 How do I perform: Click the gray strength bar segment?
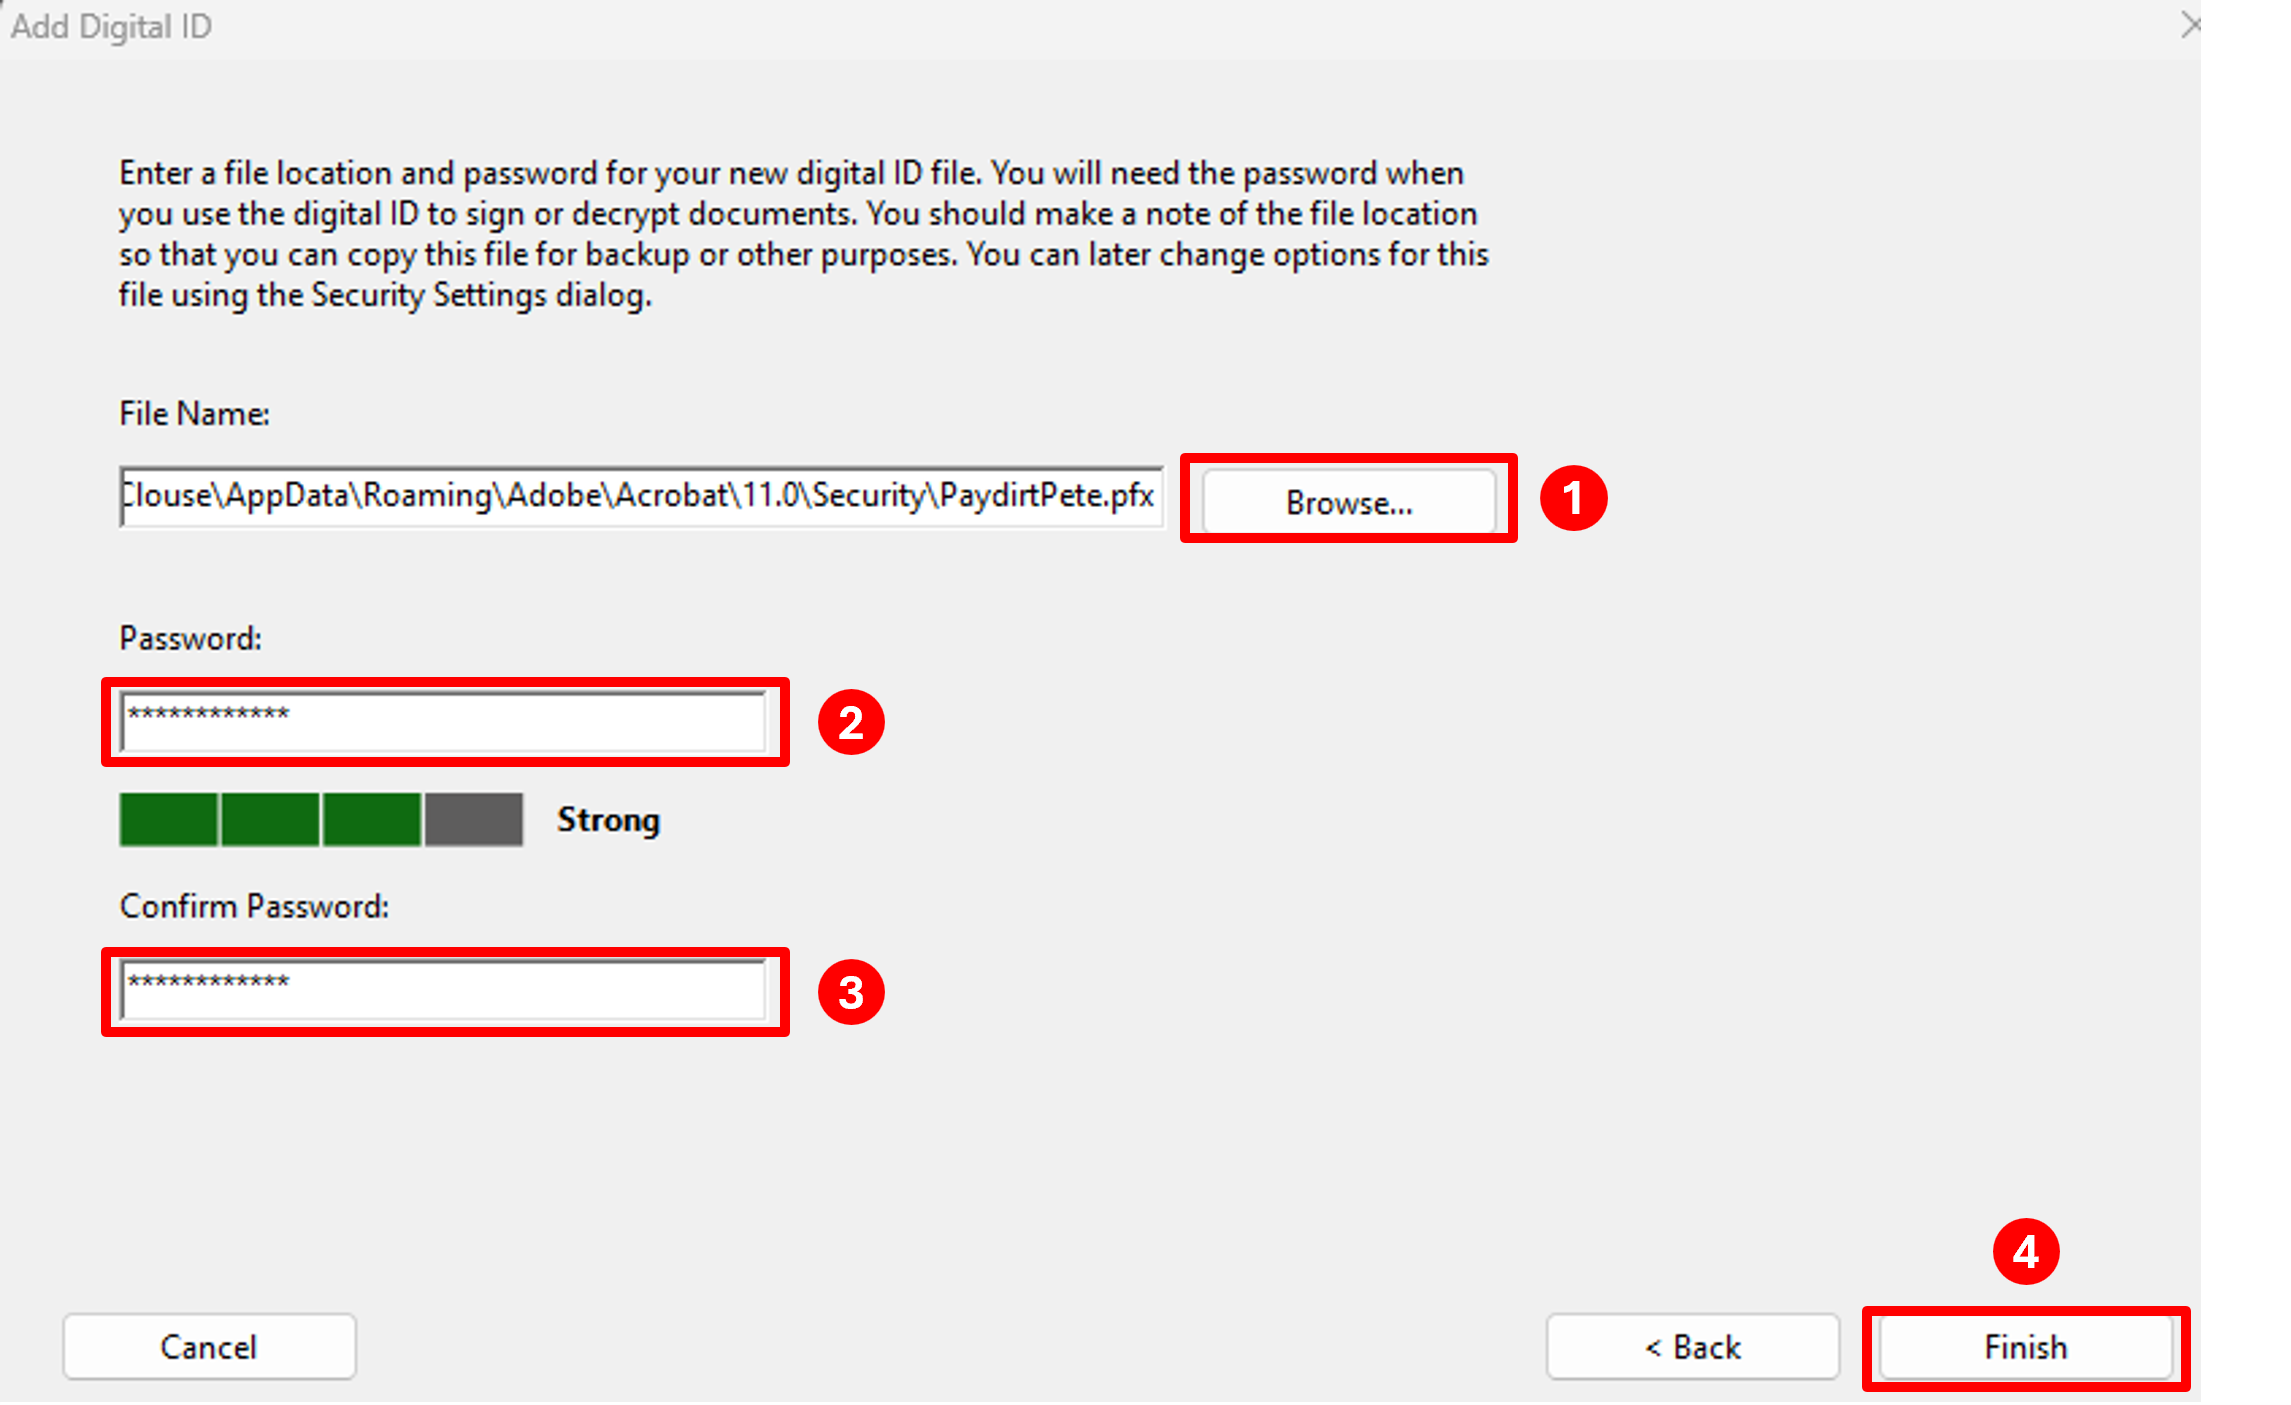[x=474, y=820]
